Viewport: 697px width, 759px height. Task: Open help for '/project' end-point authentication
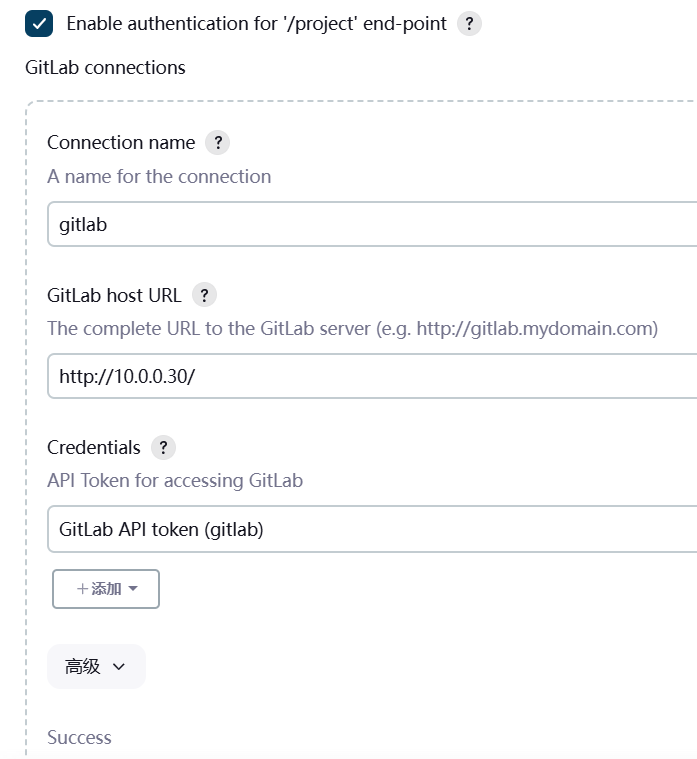click(x=469, y=23)
